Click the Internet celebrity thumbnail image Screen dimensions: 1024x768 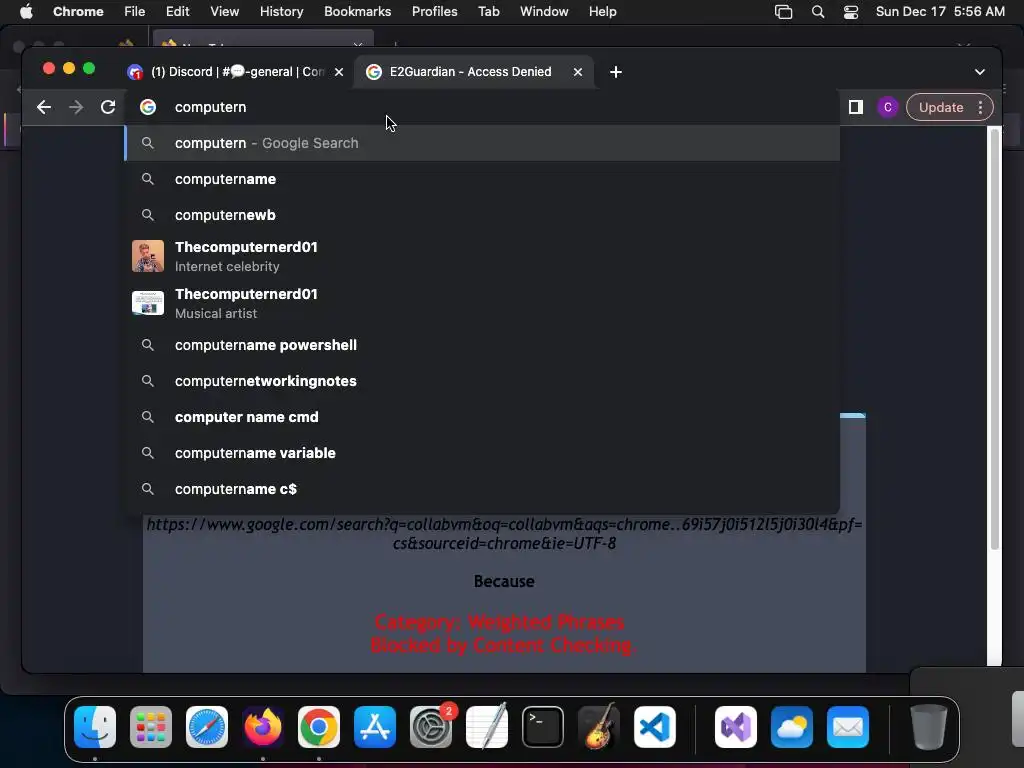tap(148, 256)
